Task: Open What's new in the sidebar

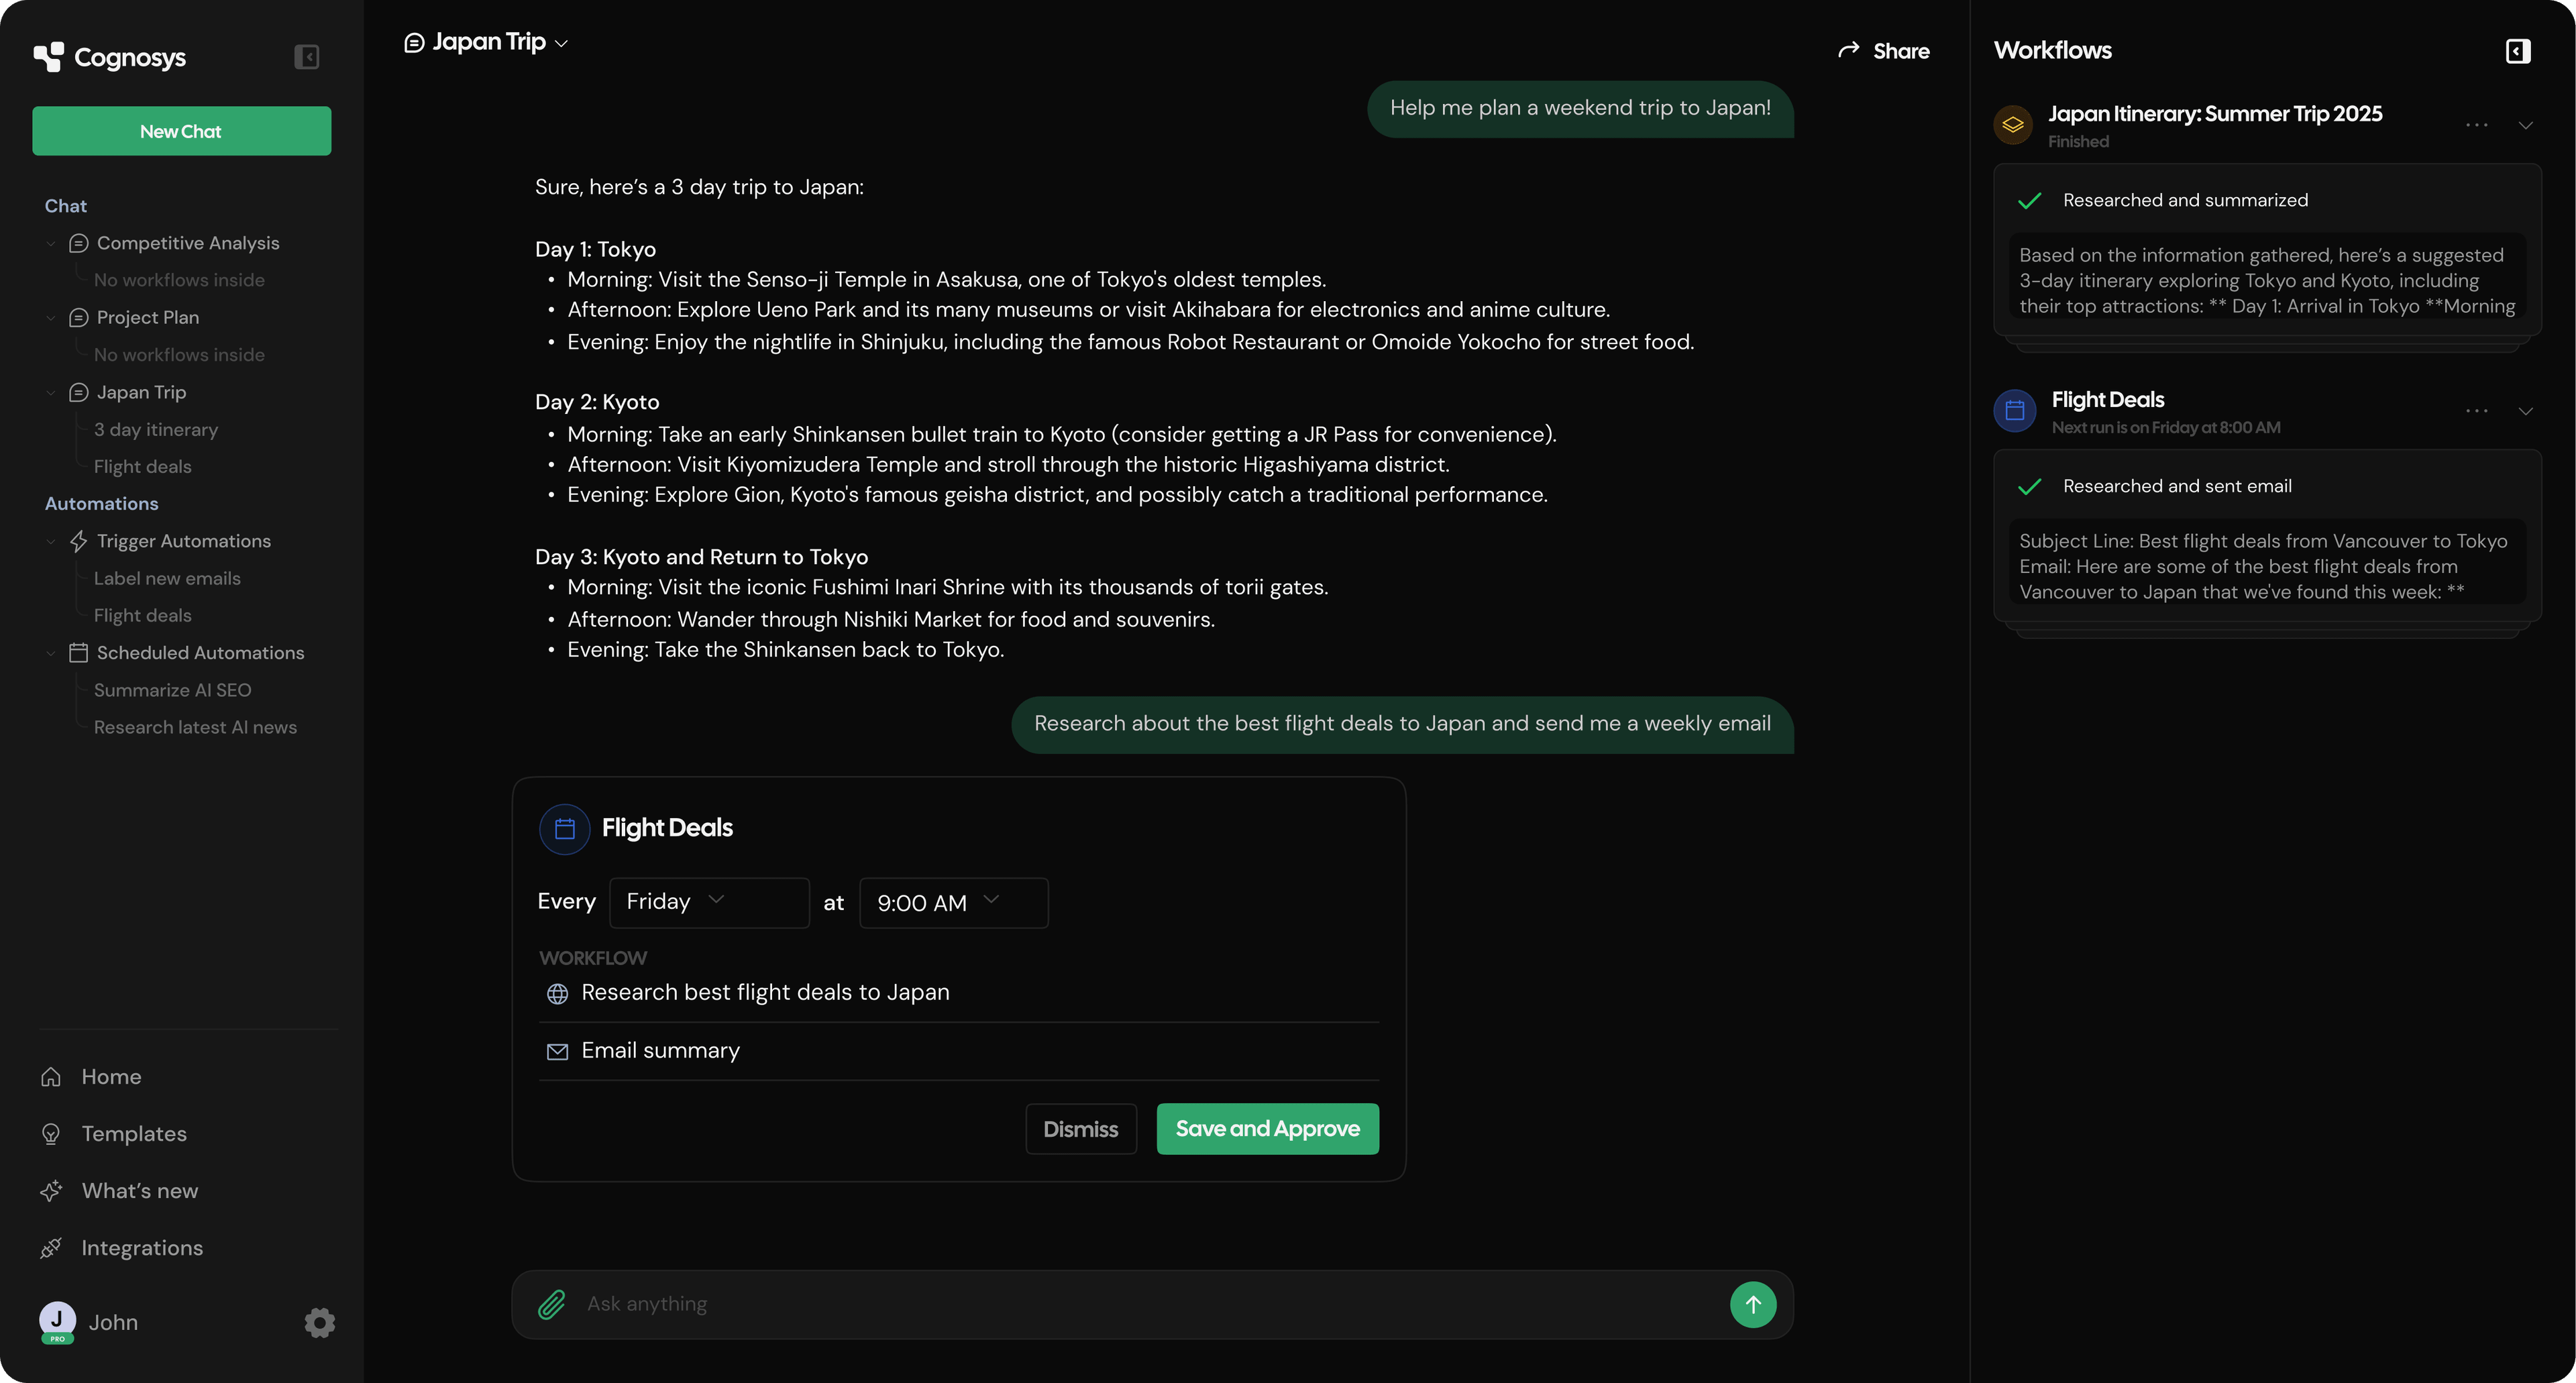Action: click(x=139, y=1191)
